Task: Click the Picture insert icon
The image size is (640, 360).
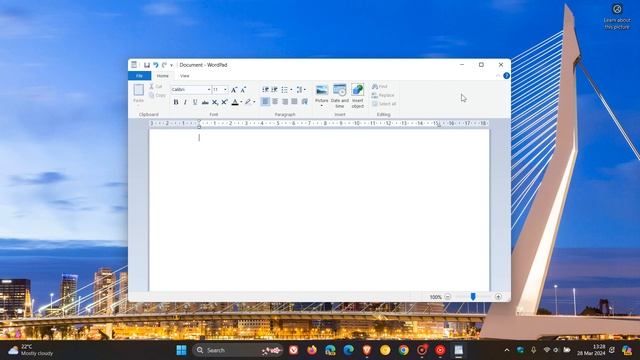Action: [x=322, y=90]
